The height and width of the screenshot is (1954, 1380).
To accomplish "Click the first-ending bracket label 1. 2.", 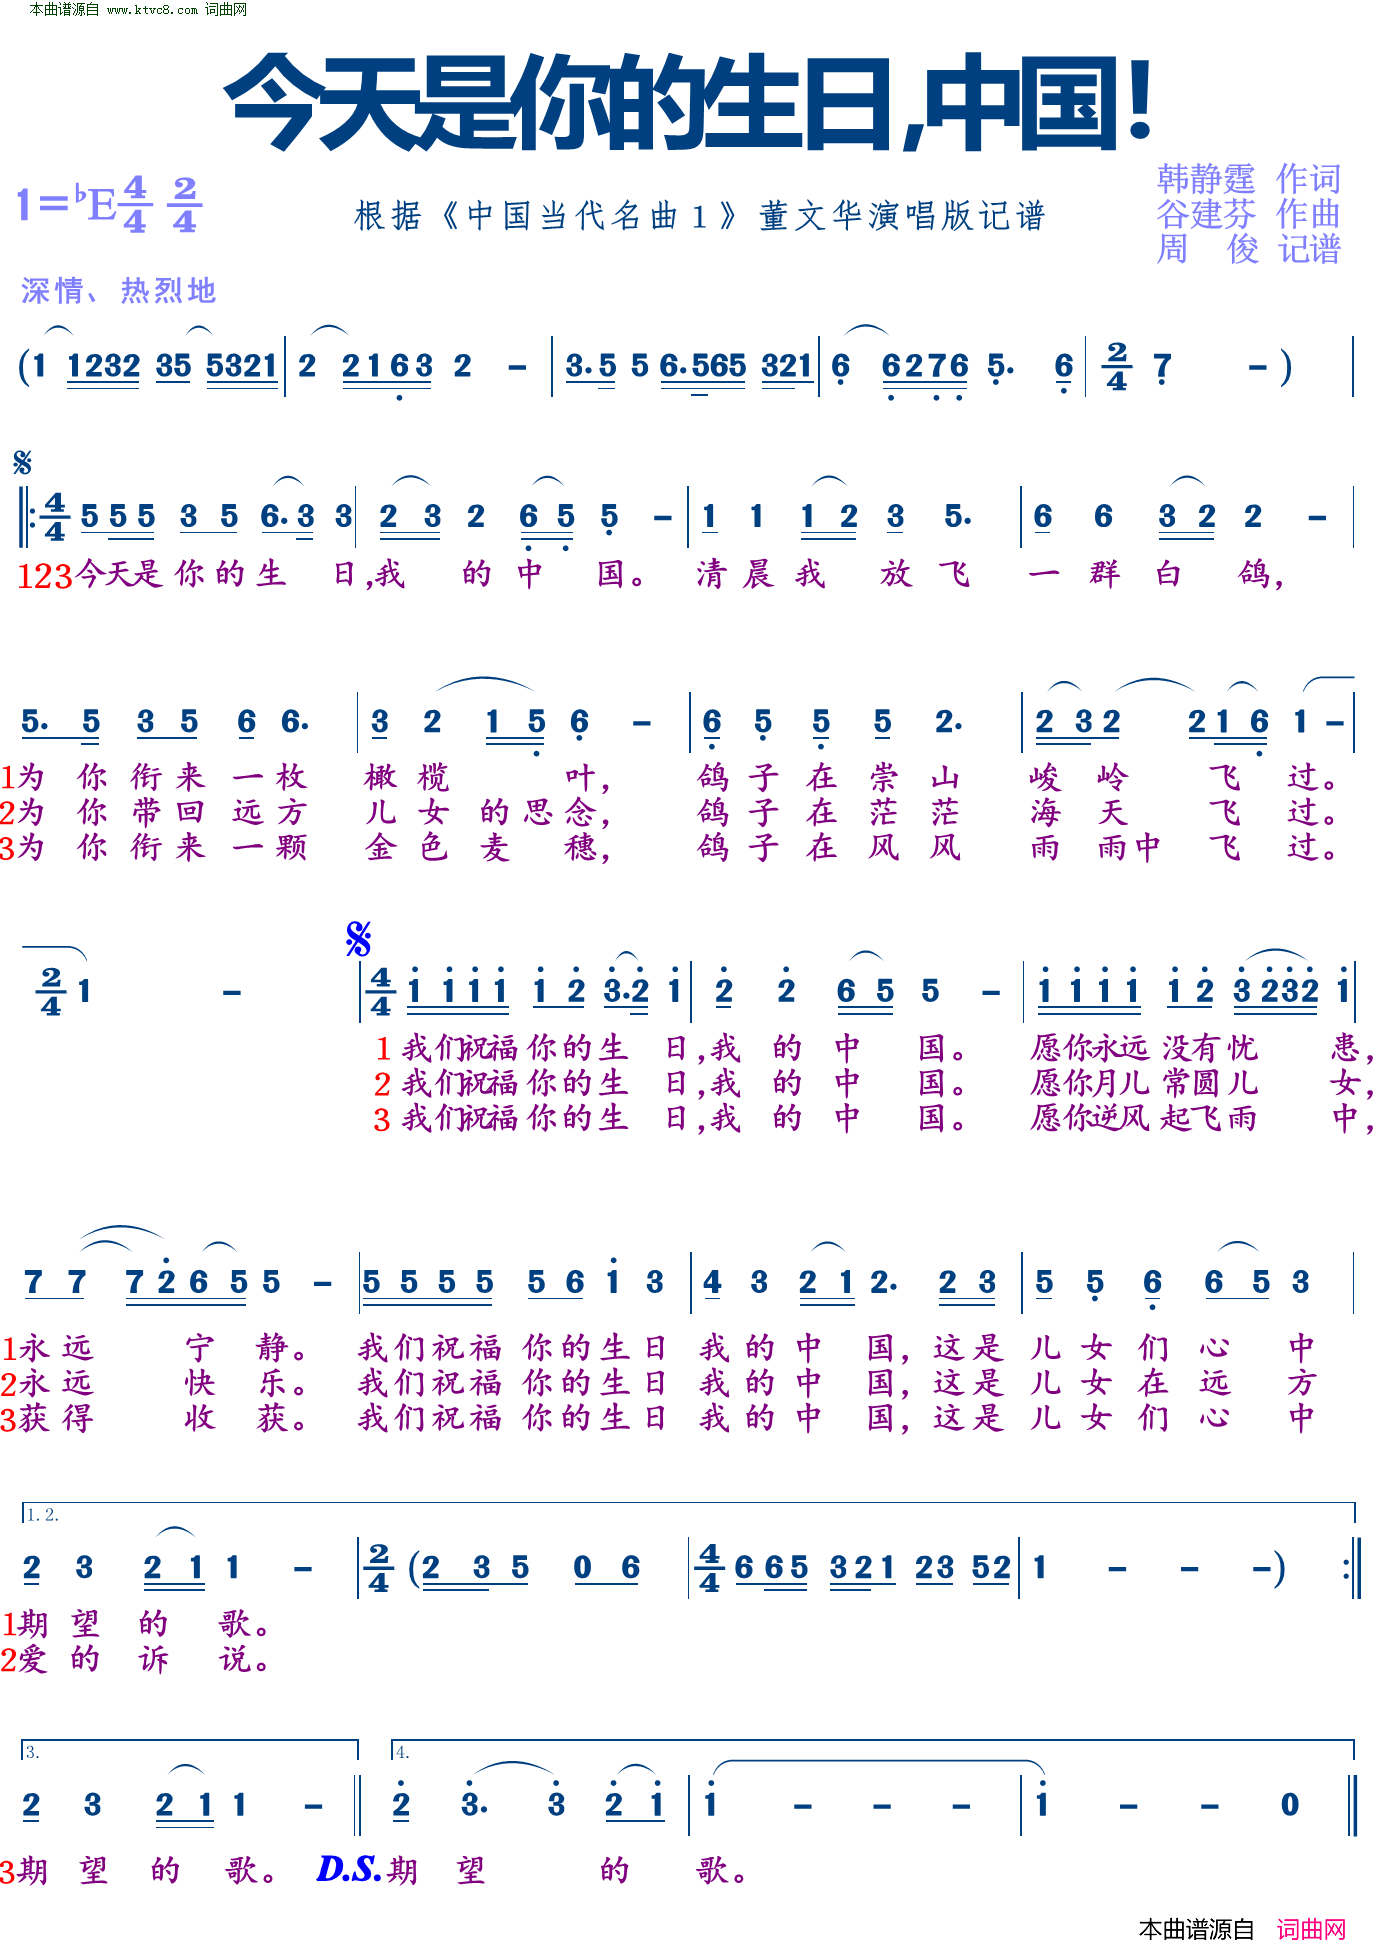I will coord(43,1515).
